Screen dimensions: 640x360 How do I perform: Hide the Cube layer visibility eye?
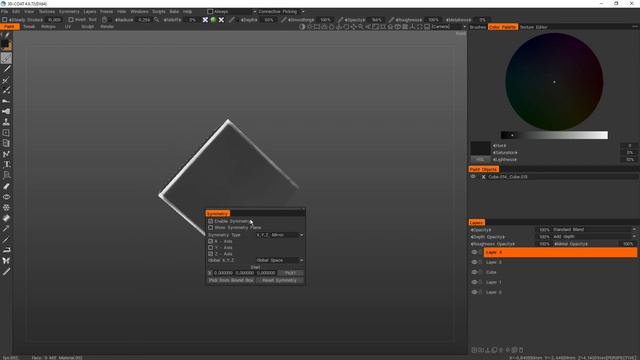pyautogui.click(x=474, y=272)
